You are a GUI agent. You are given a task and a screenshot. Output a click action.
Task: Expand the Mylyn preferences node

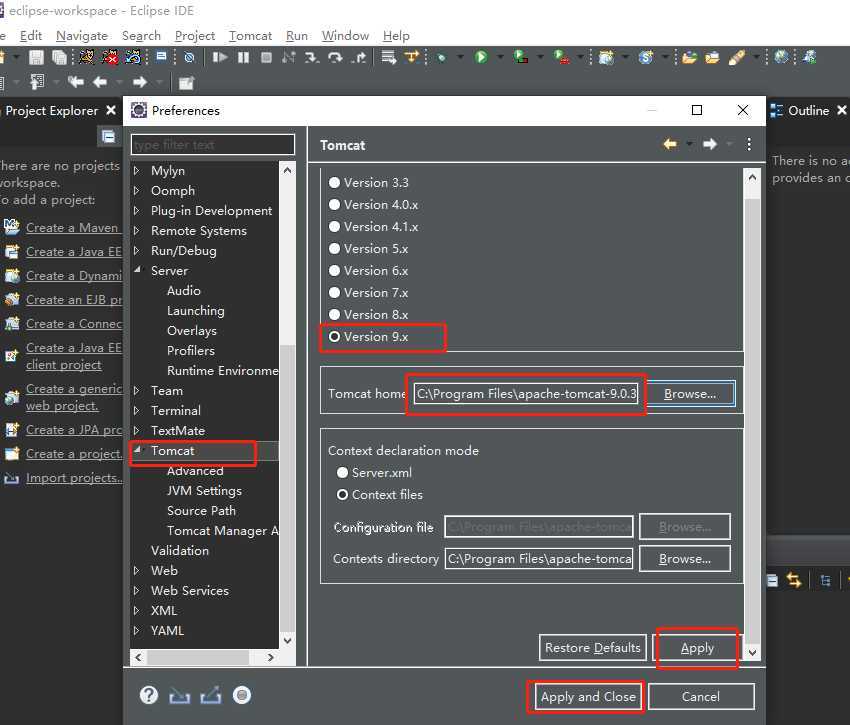click(x=137, y=171)
